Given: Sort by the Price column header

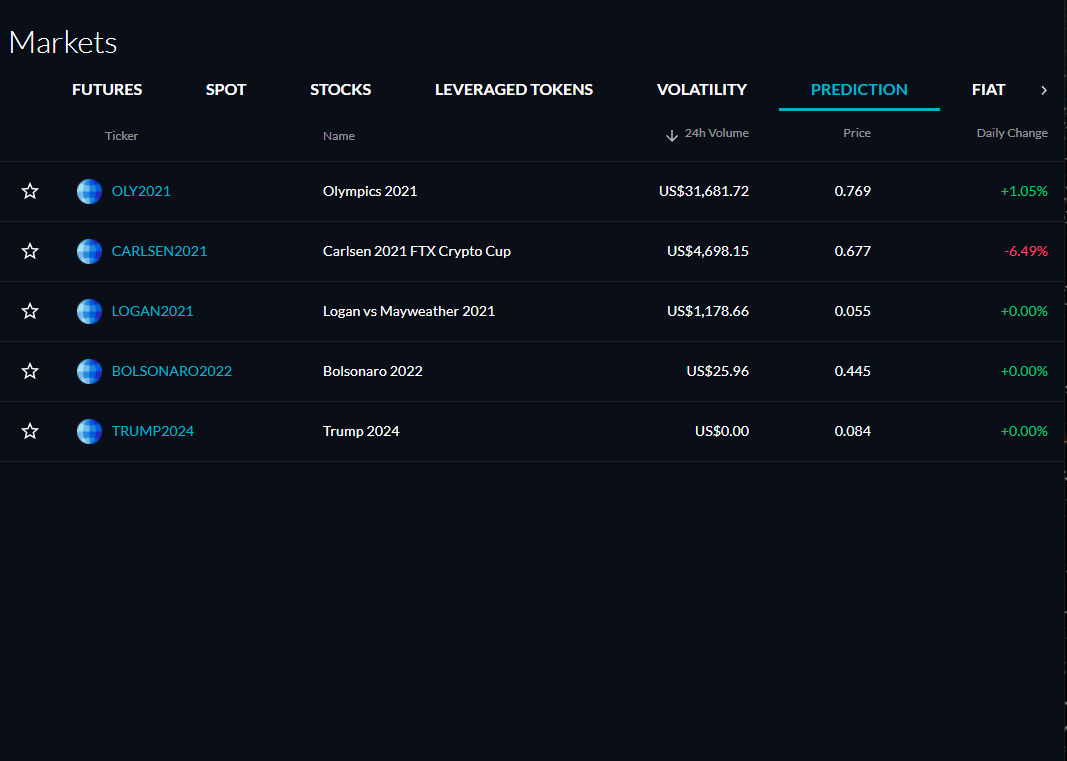Looking at the screenshot, I should pos(857,133).
